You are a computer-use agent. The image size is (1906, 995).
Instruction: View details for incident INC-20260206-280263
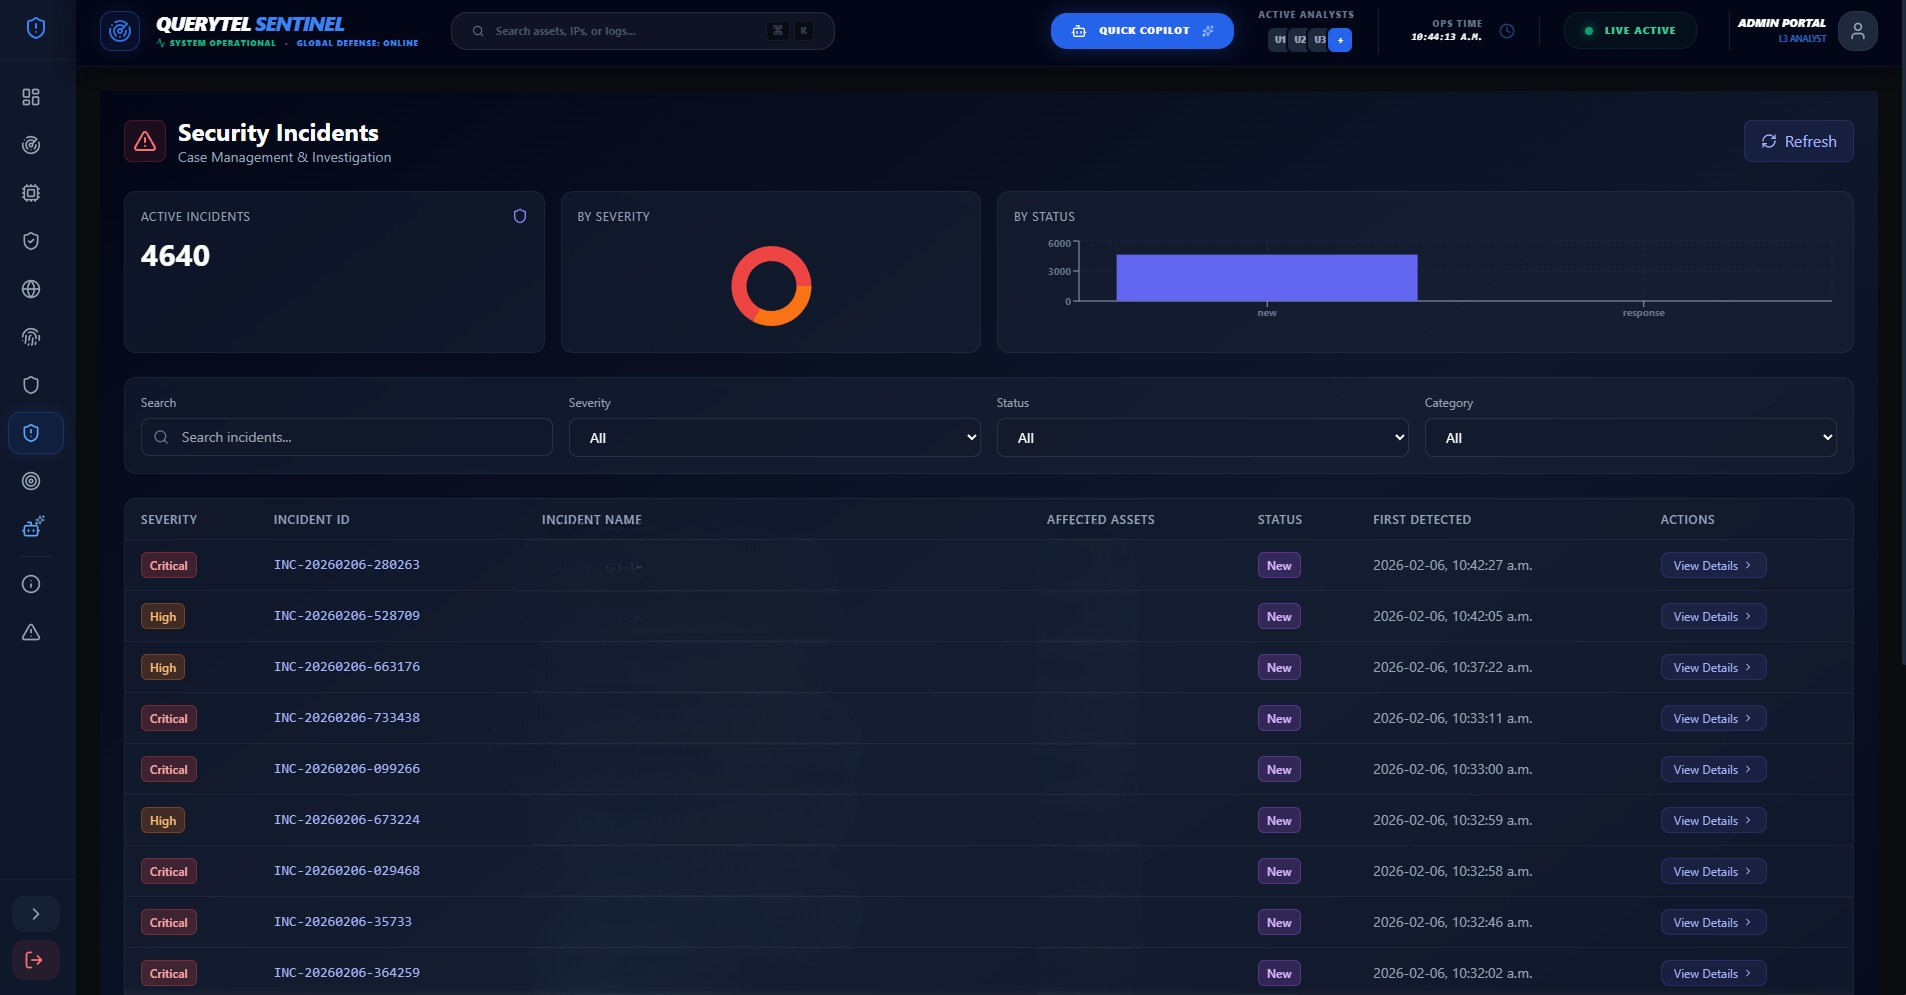click(1712, 565)
